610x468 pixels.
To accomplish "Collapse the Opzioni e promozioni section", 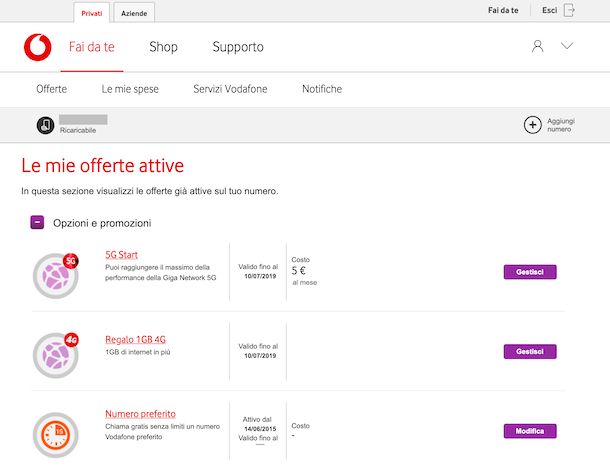I will [x=37, y=223].
